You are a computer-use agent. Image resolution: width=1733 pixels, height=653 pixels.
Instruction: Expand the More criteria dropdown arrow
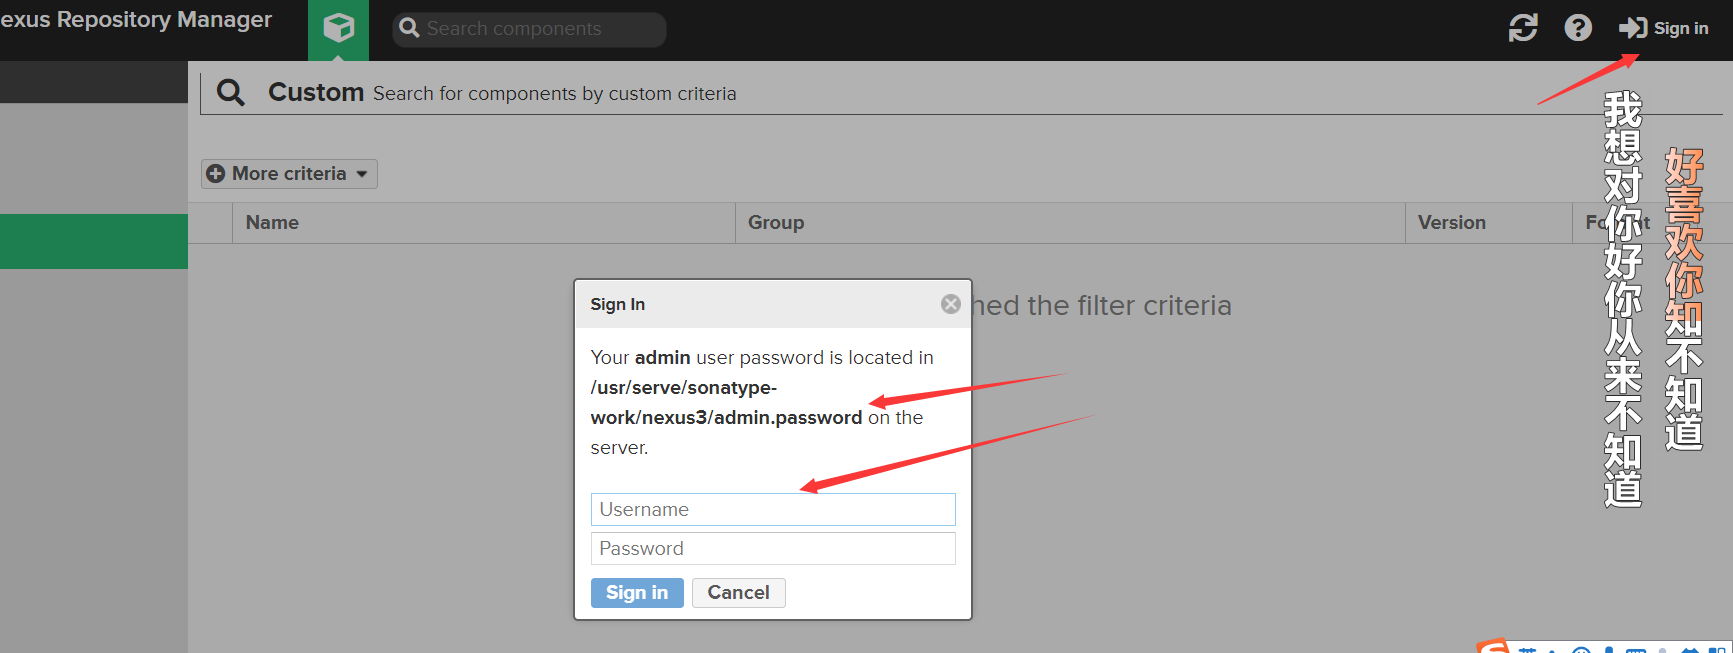[x=362, y=174]
